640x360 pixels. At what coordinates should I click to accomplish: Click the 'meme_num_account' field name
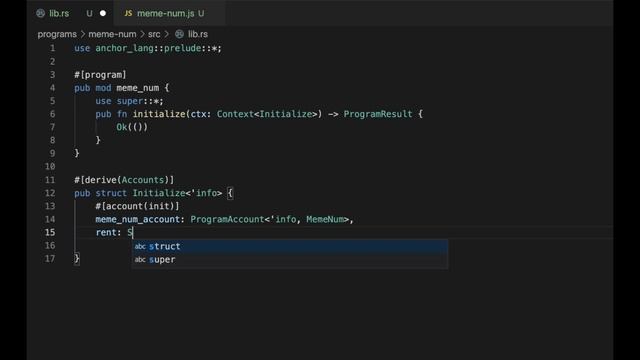point(138,219)
